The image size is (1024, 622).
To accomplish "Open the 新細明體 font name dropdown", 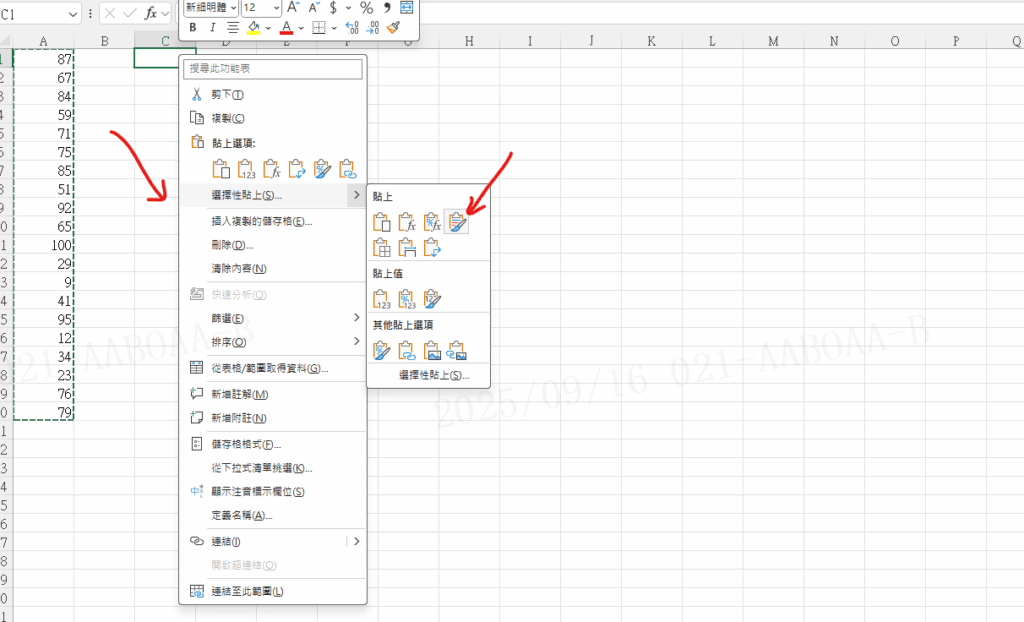I will click(x=233, y=8).
